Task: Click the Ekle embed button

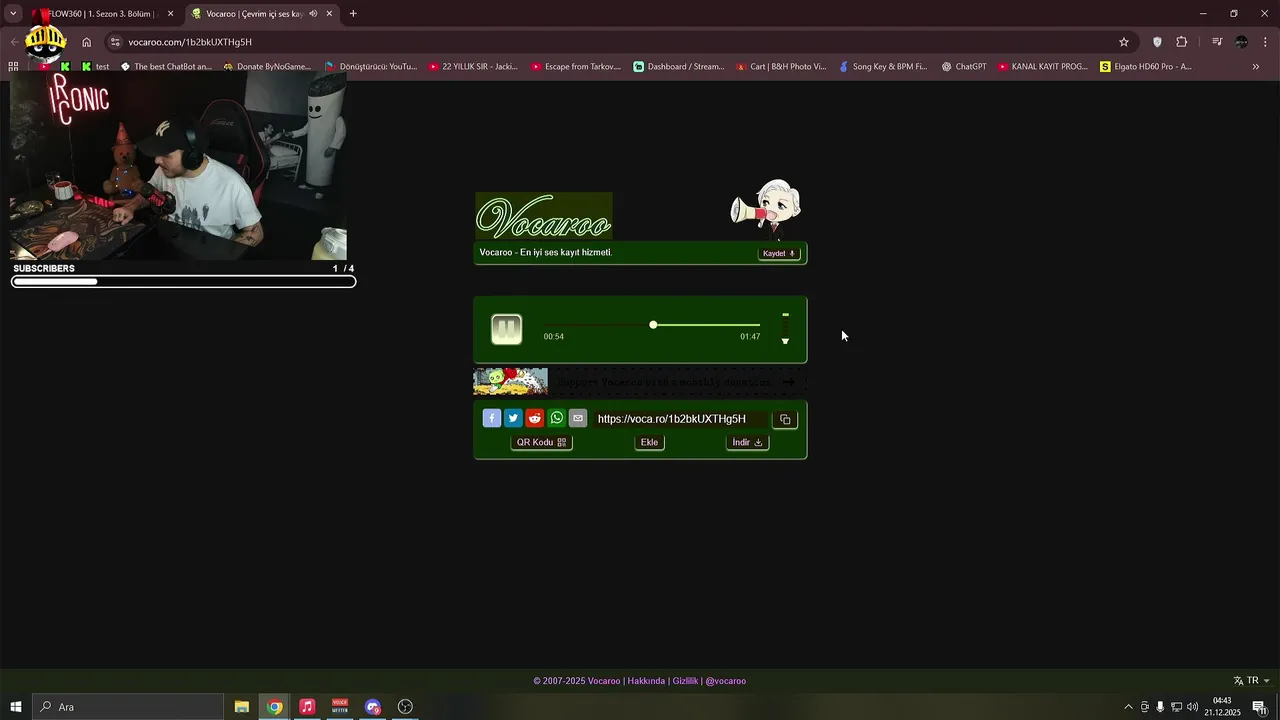Action: pos(650,442)
